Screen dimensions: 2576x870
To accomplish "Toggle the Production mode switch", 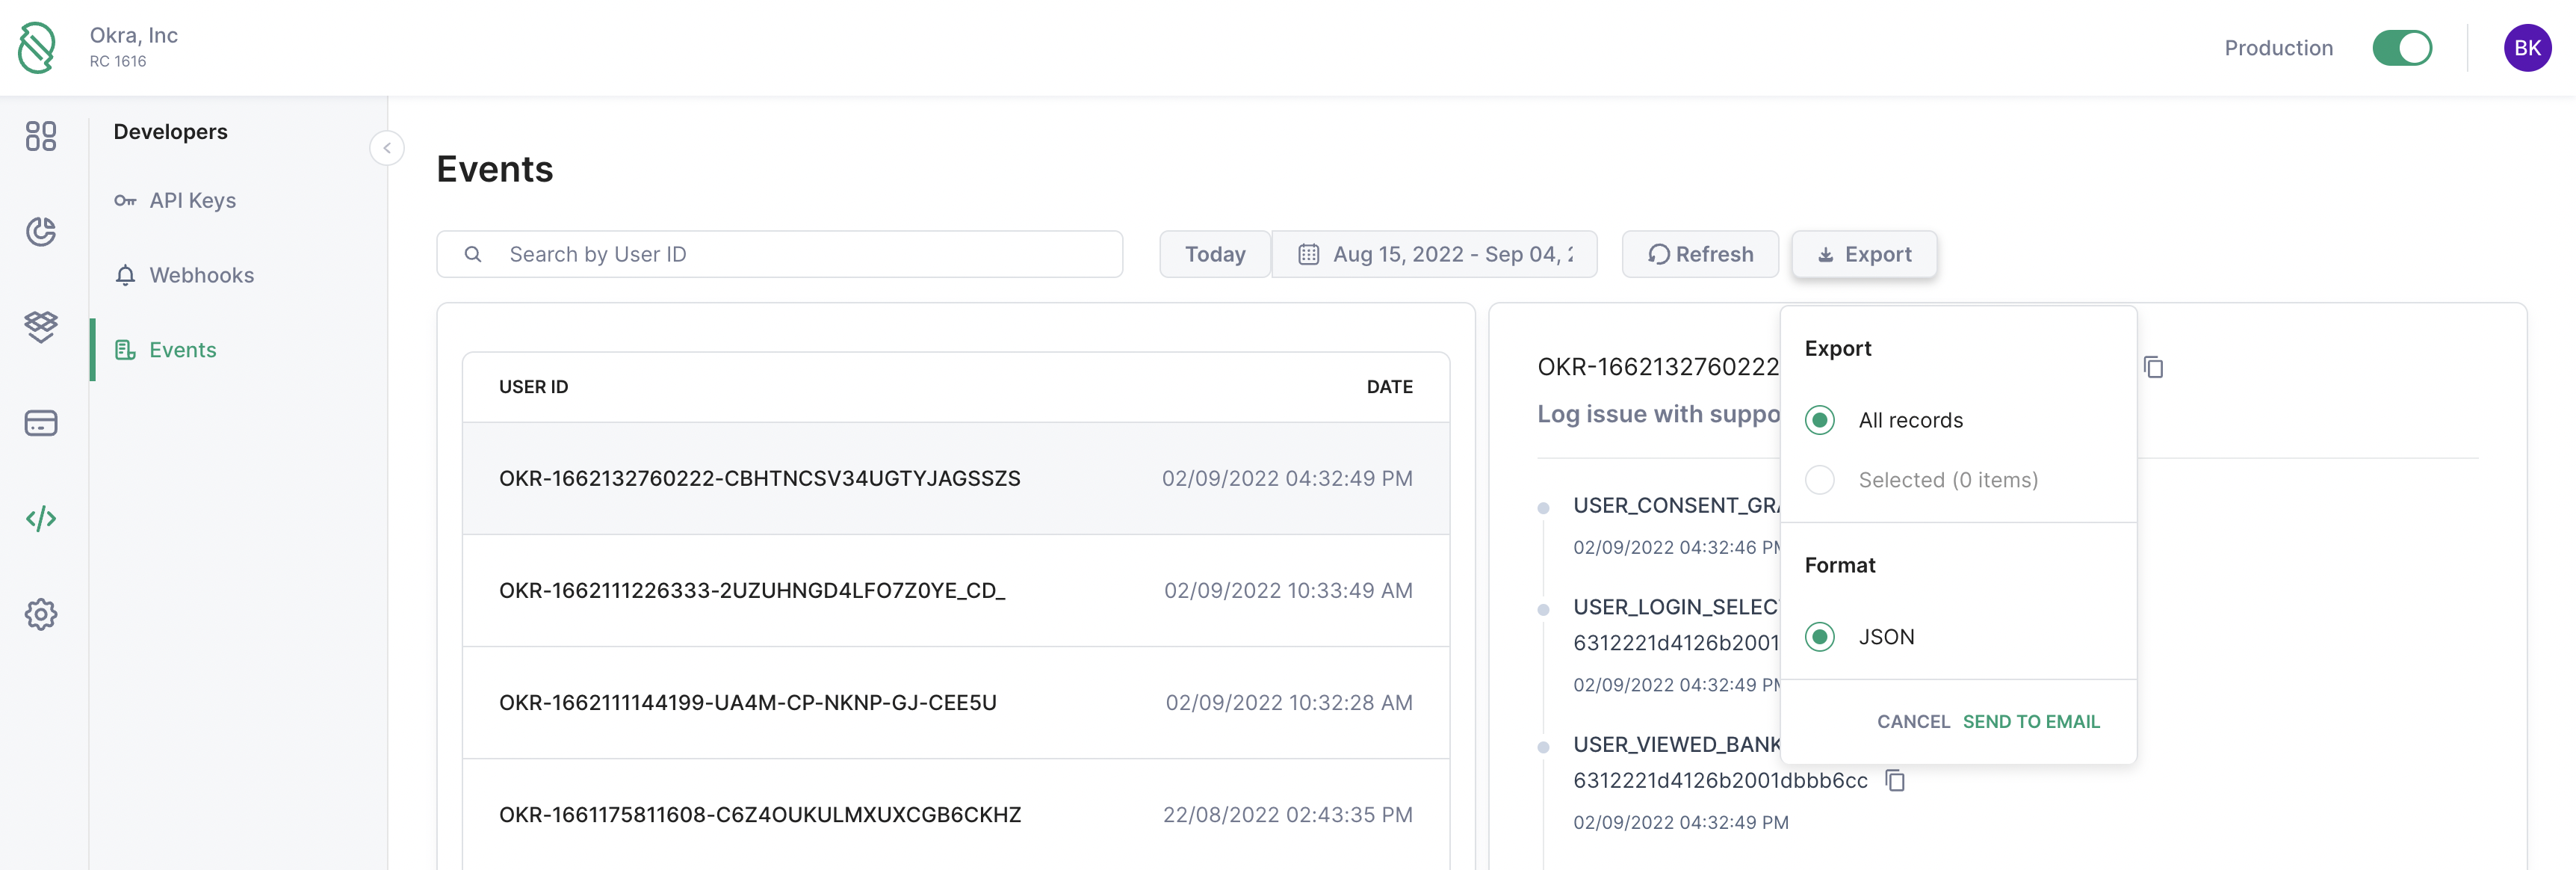I will click(x=2401, y=48).
